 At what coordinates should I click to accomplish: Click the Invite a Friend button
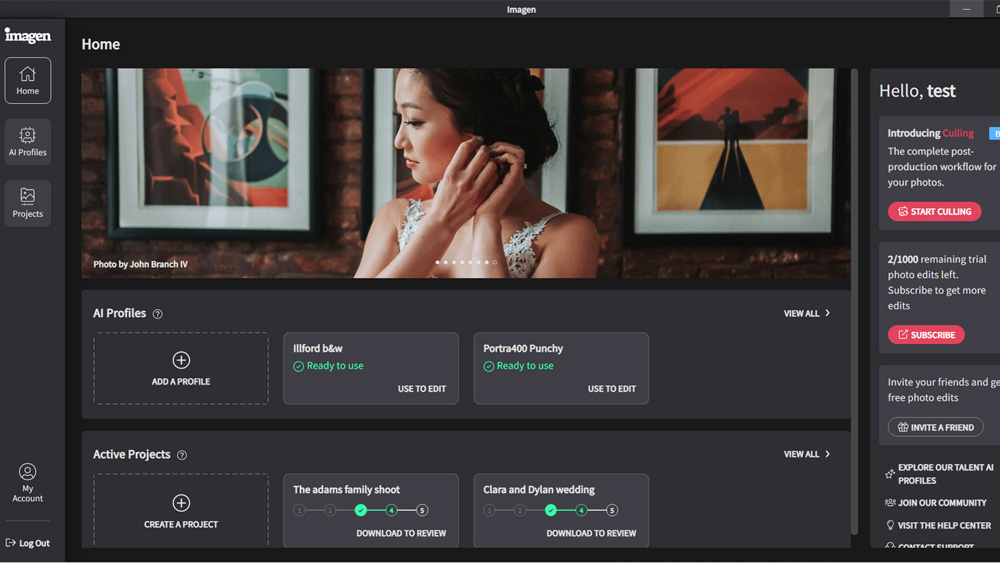[935, 427]
